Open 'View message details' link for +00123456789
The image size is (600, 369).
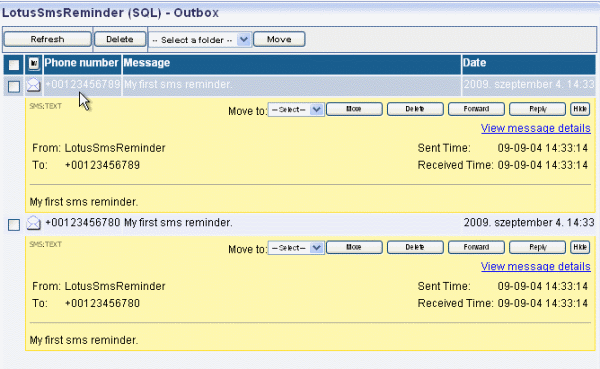(535, 128)
